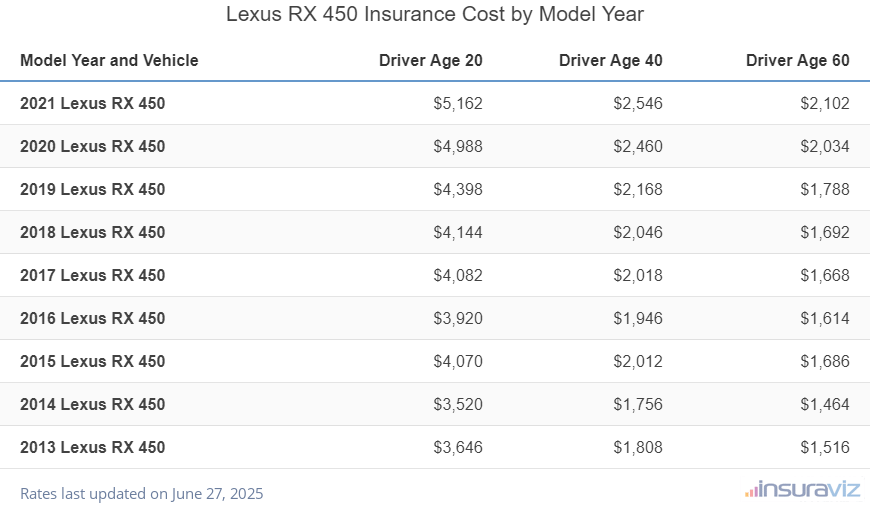Click the $1,614 value in the 2016 row
Screen dimensions: 870x509
point(825,318)
